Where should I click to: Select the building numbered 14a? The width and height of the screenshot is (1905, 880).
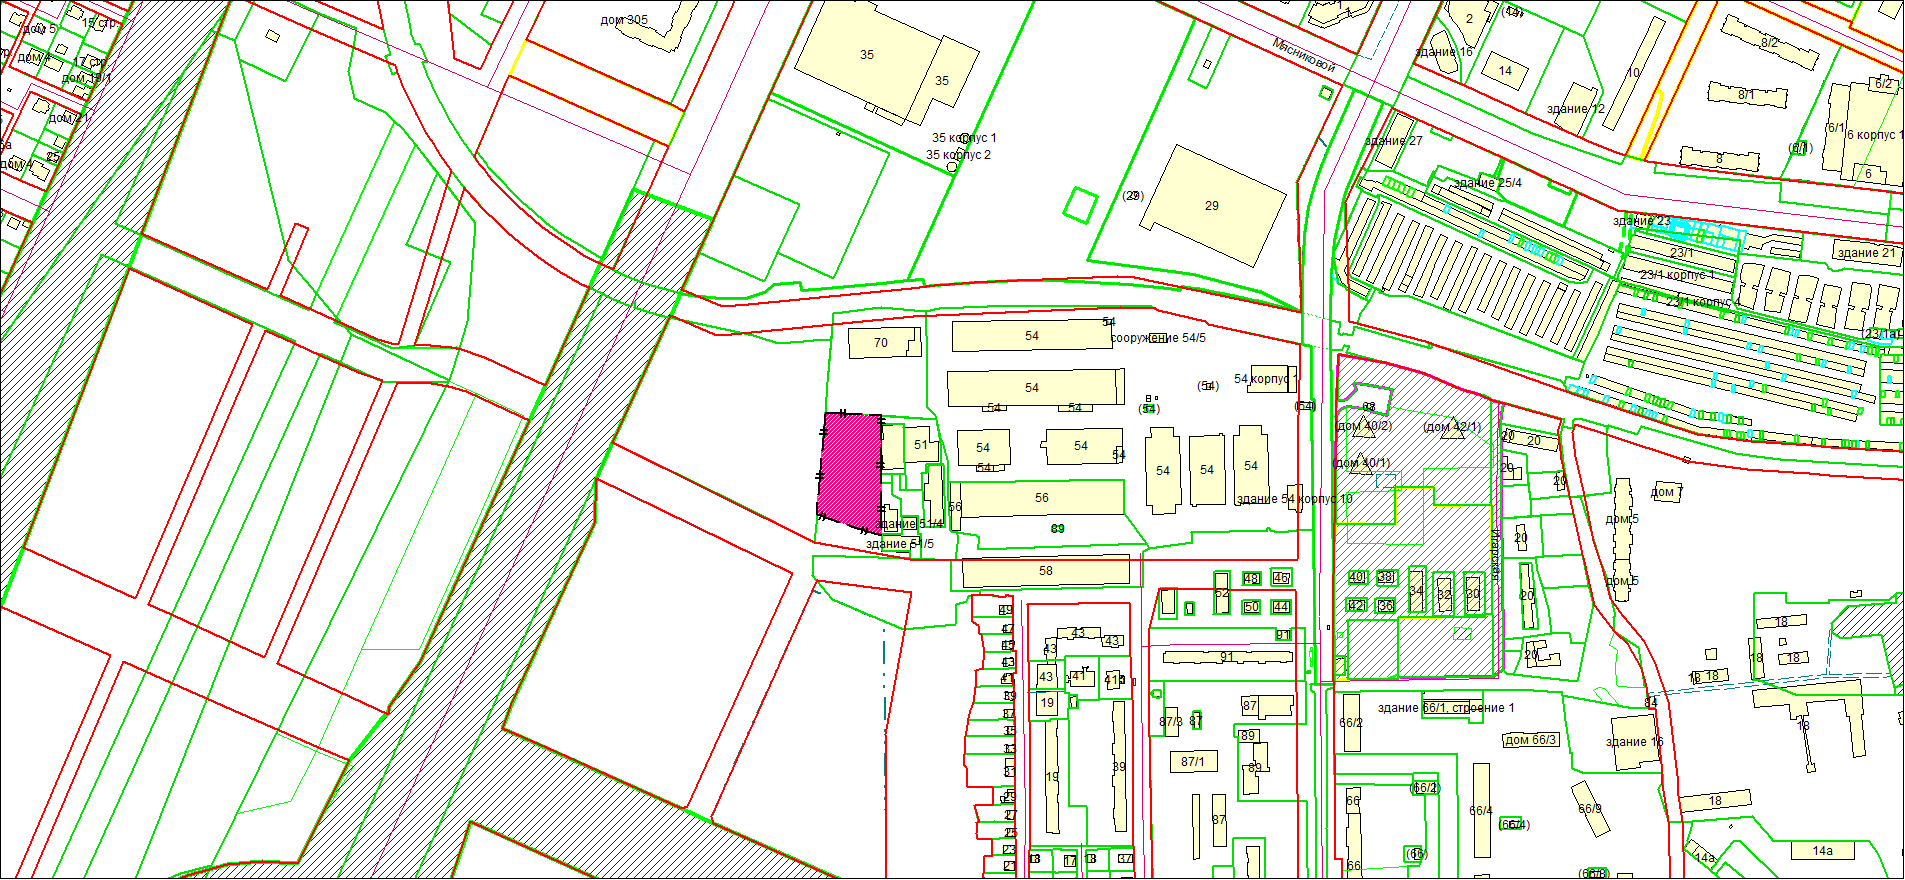pyautogui.click(x=1822, y=851)
